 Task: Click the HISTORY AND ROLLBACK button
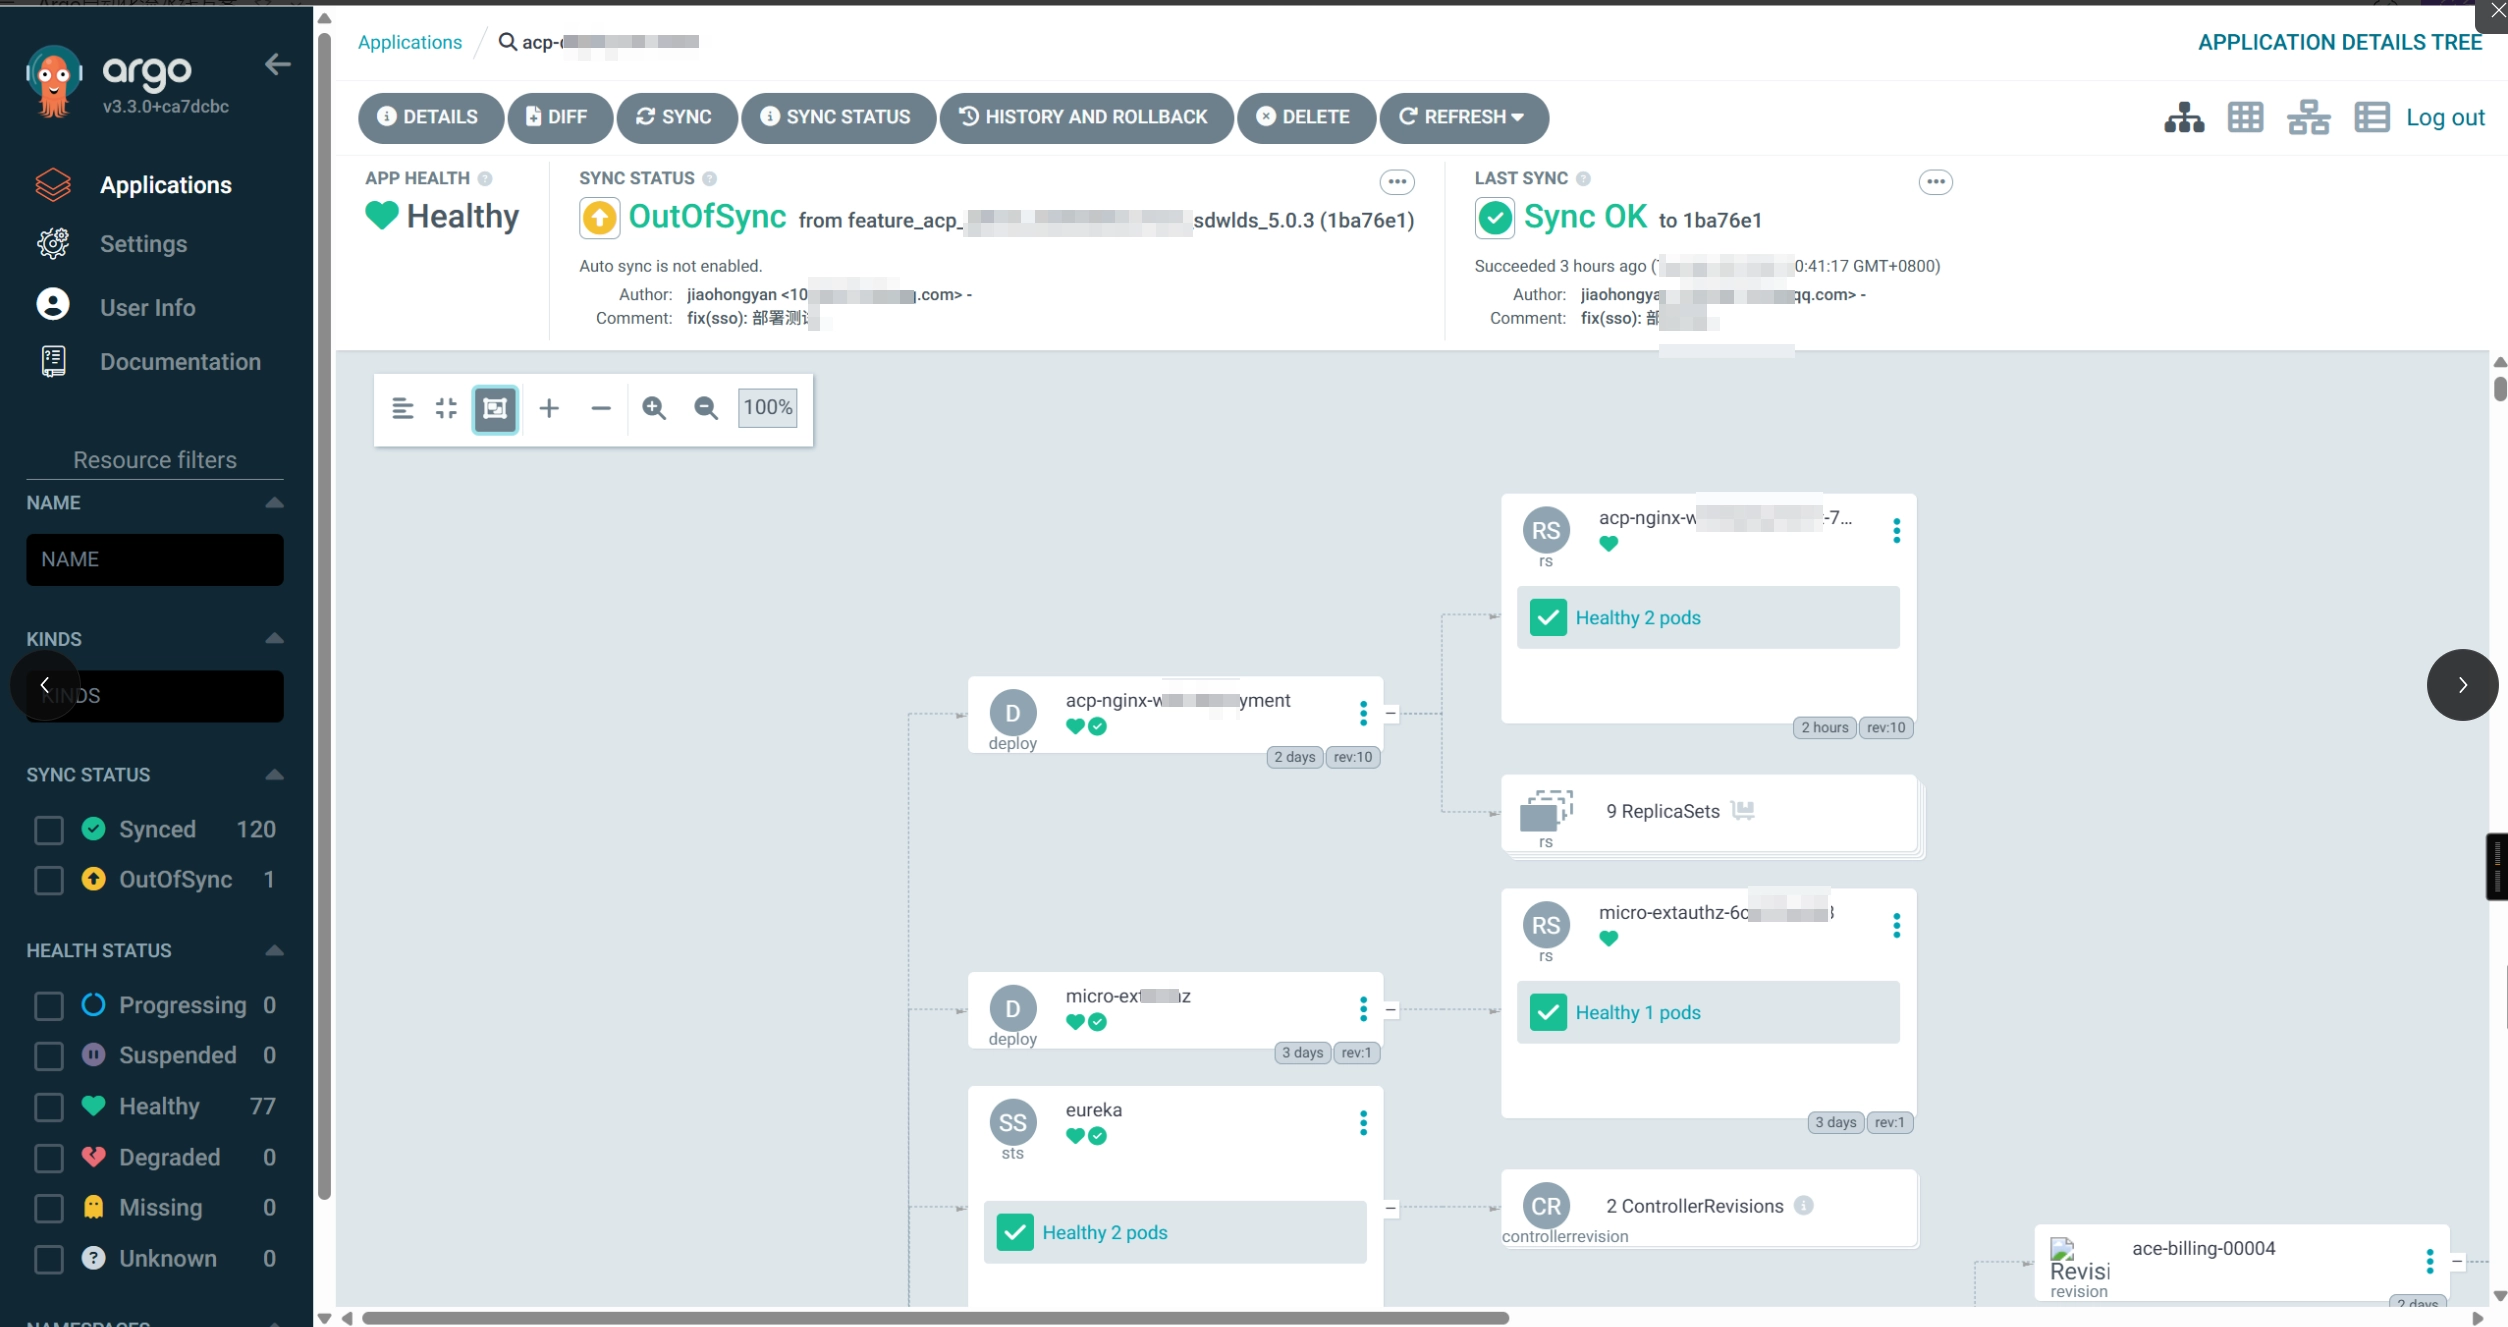coord(1085,117)
